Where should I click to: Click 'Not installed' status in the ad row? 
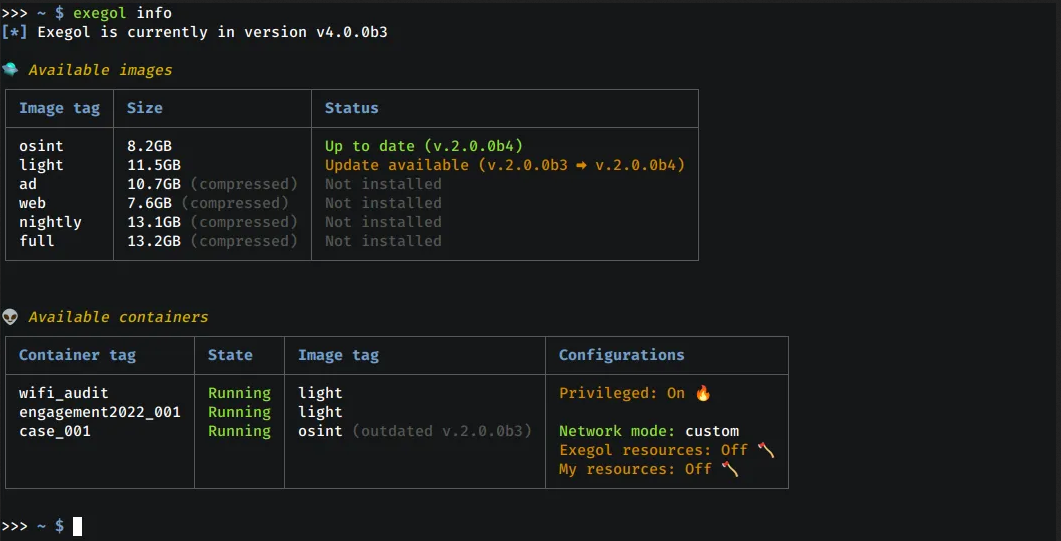(383, 184)
